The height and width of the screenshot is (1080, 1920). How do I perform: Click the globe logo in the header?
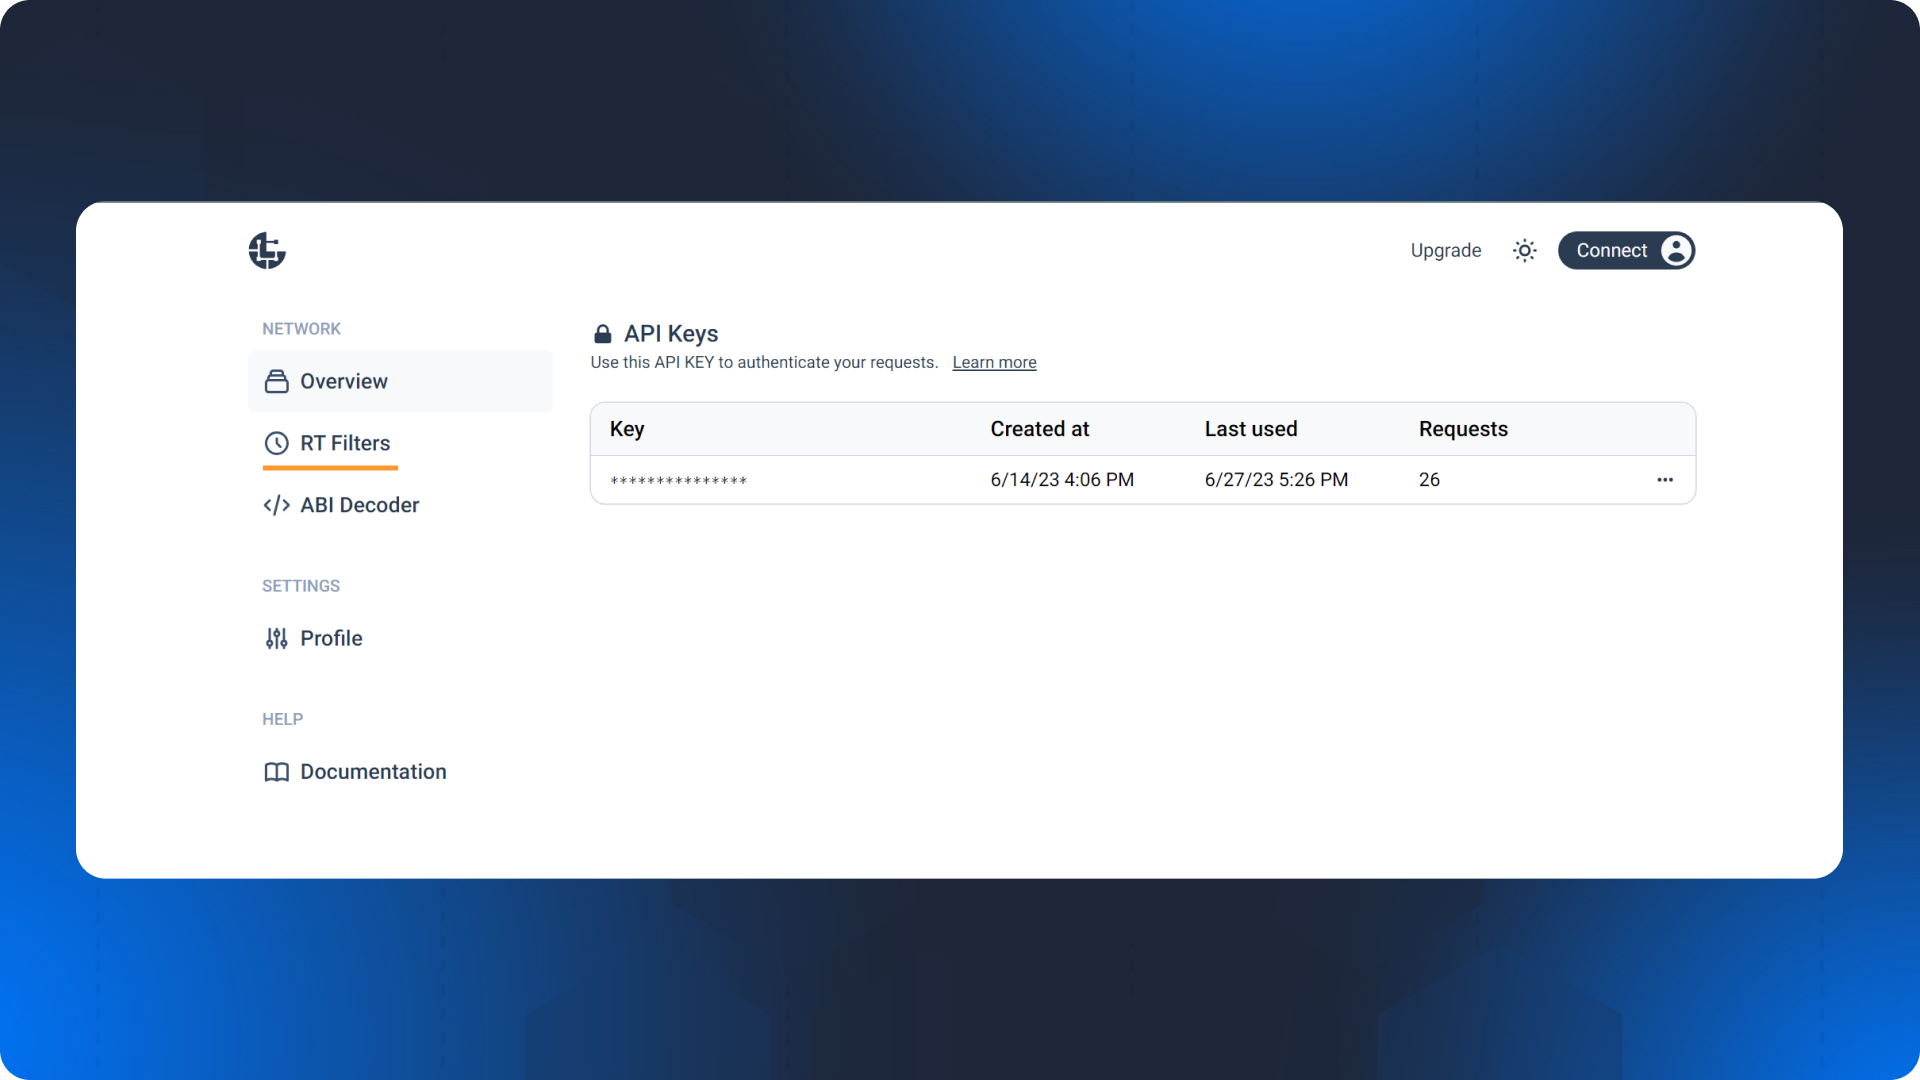coord(267,251)
